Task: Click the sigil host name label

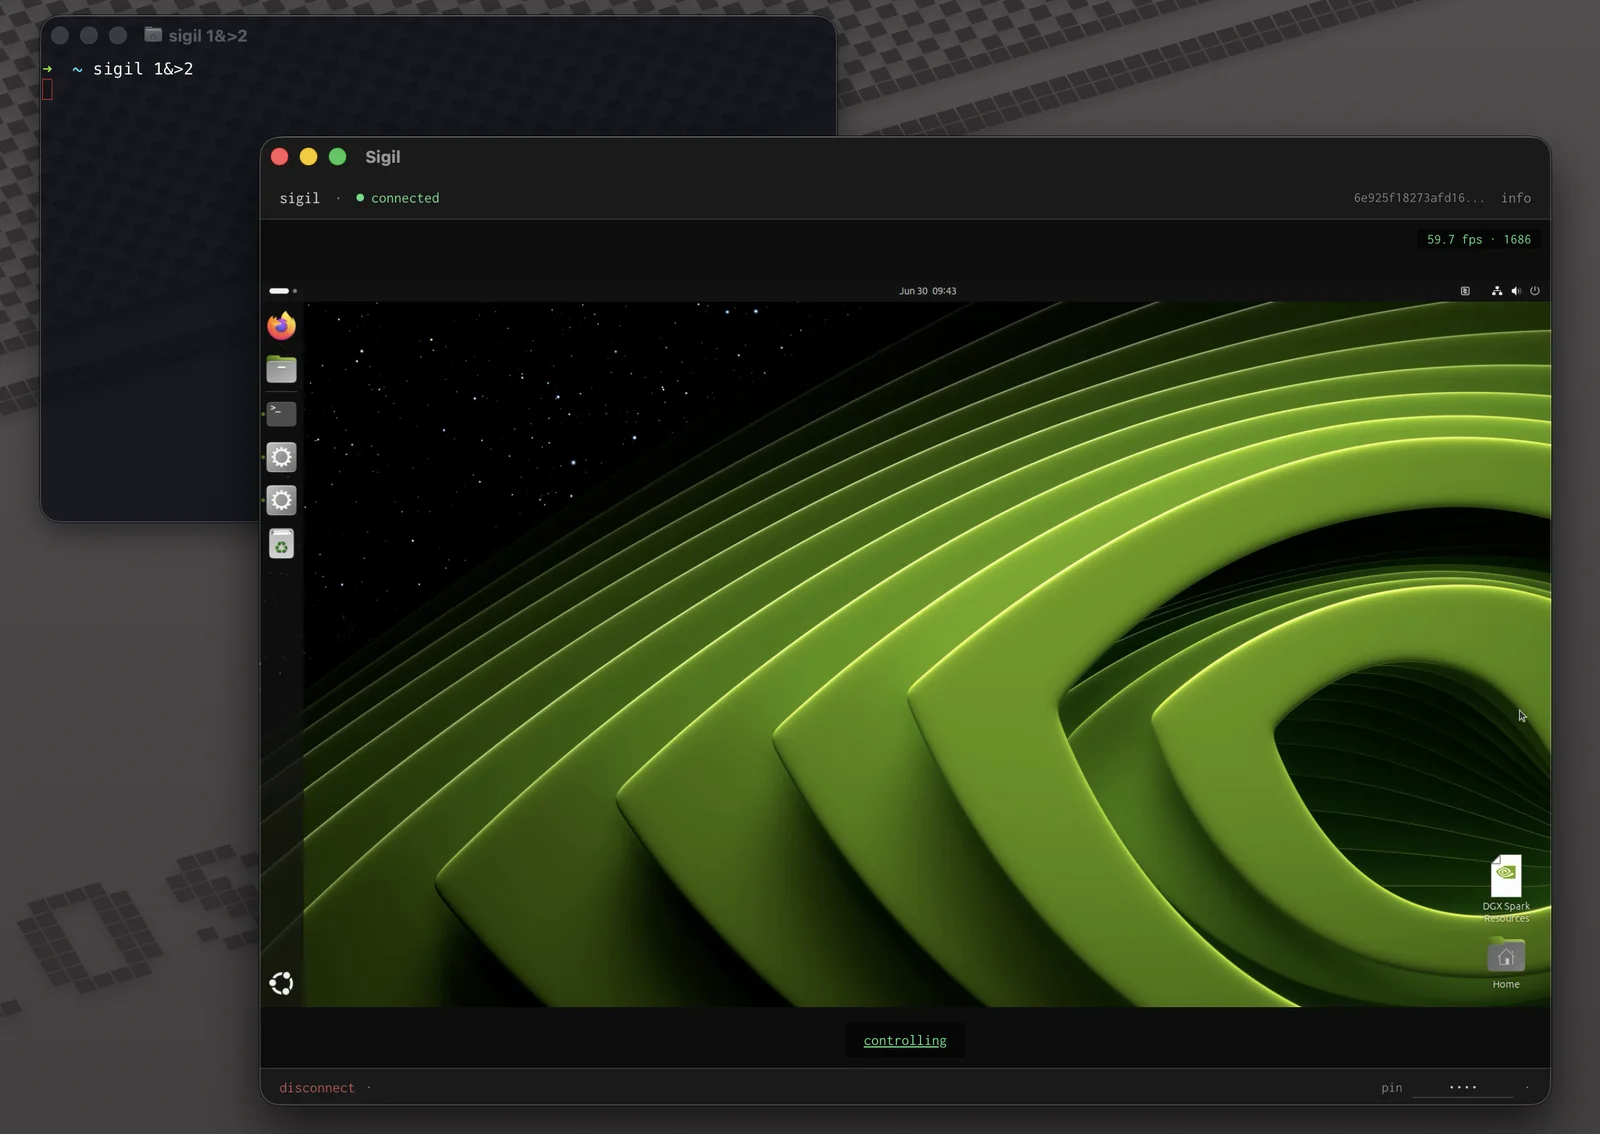Action: (300, 198)
